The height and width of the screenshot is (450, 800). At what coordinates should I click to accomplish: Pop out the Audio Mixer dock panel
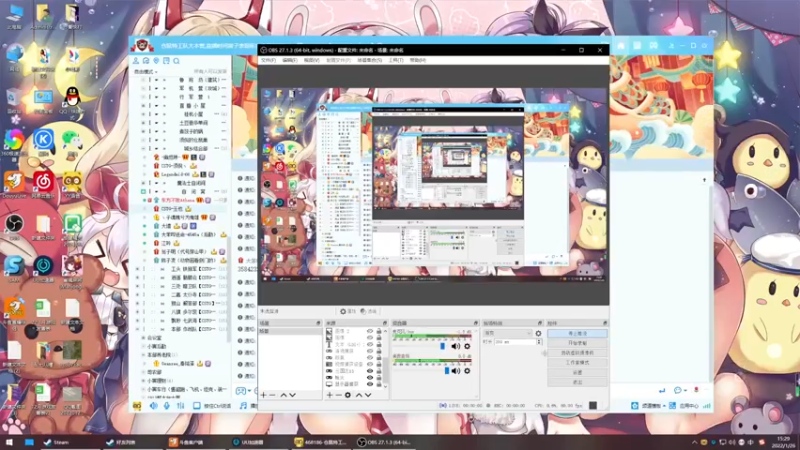[x=476, y=323]
